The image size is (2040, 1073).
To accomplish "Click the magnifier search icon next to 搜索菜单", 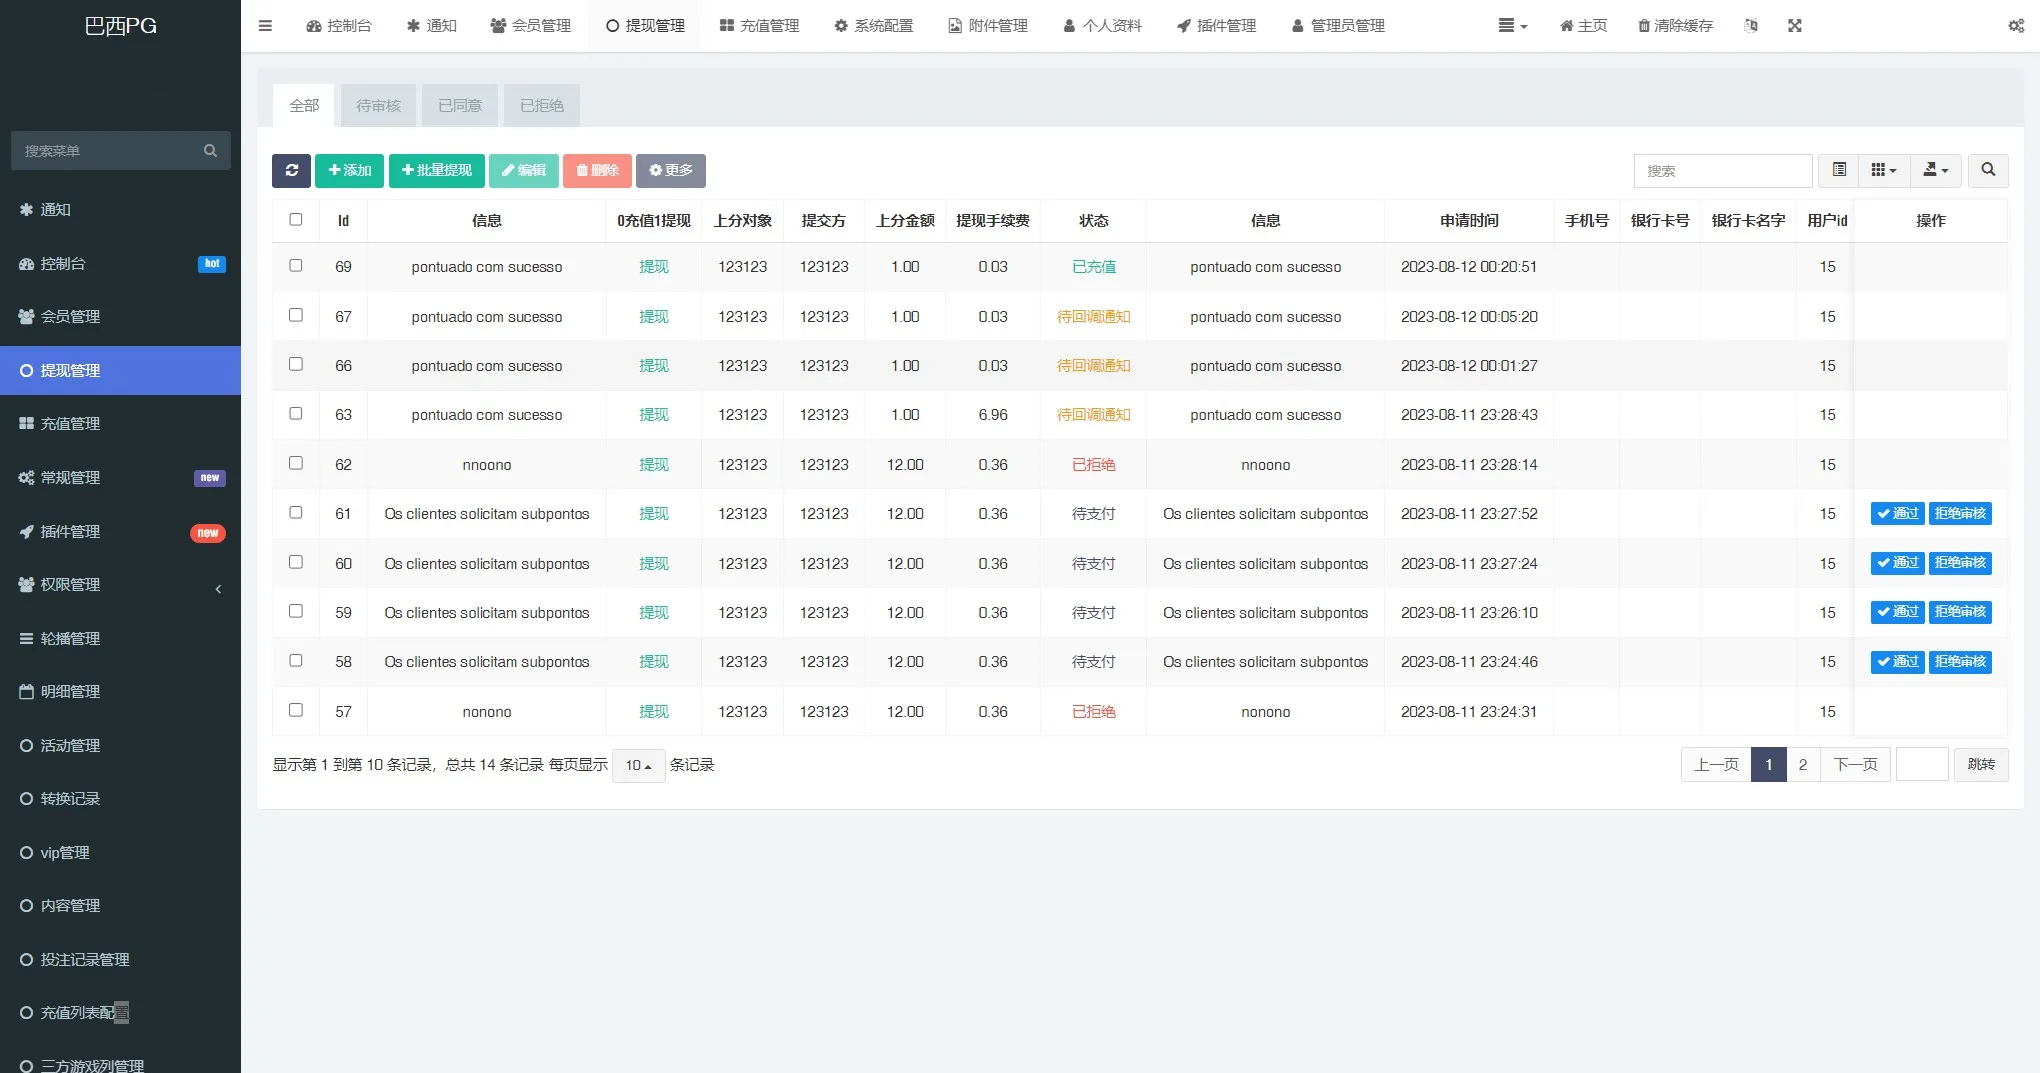I will 210,150.
